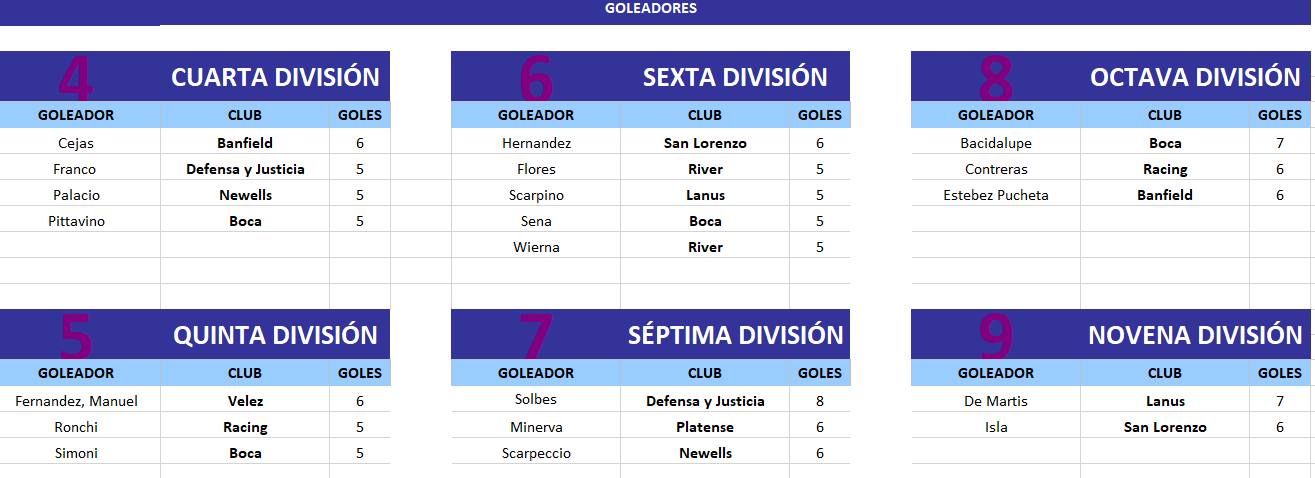1315x478 pixels.
Task: Select the Velez club cell
Action: point(245,401)
